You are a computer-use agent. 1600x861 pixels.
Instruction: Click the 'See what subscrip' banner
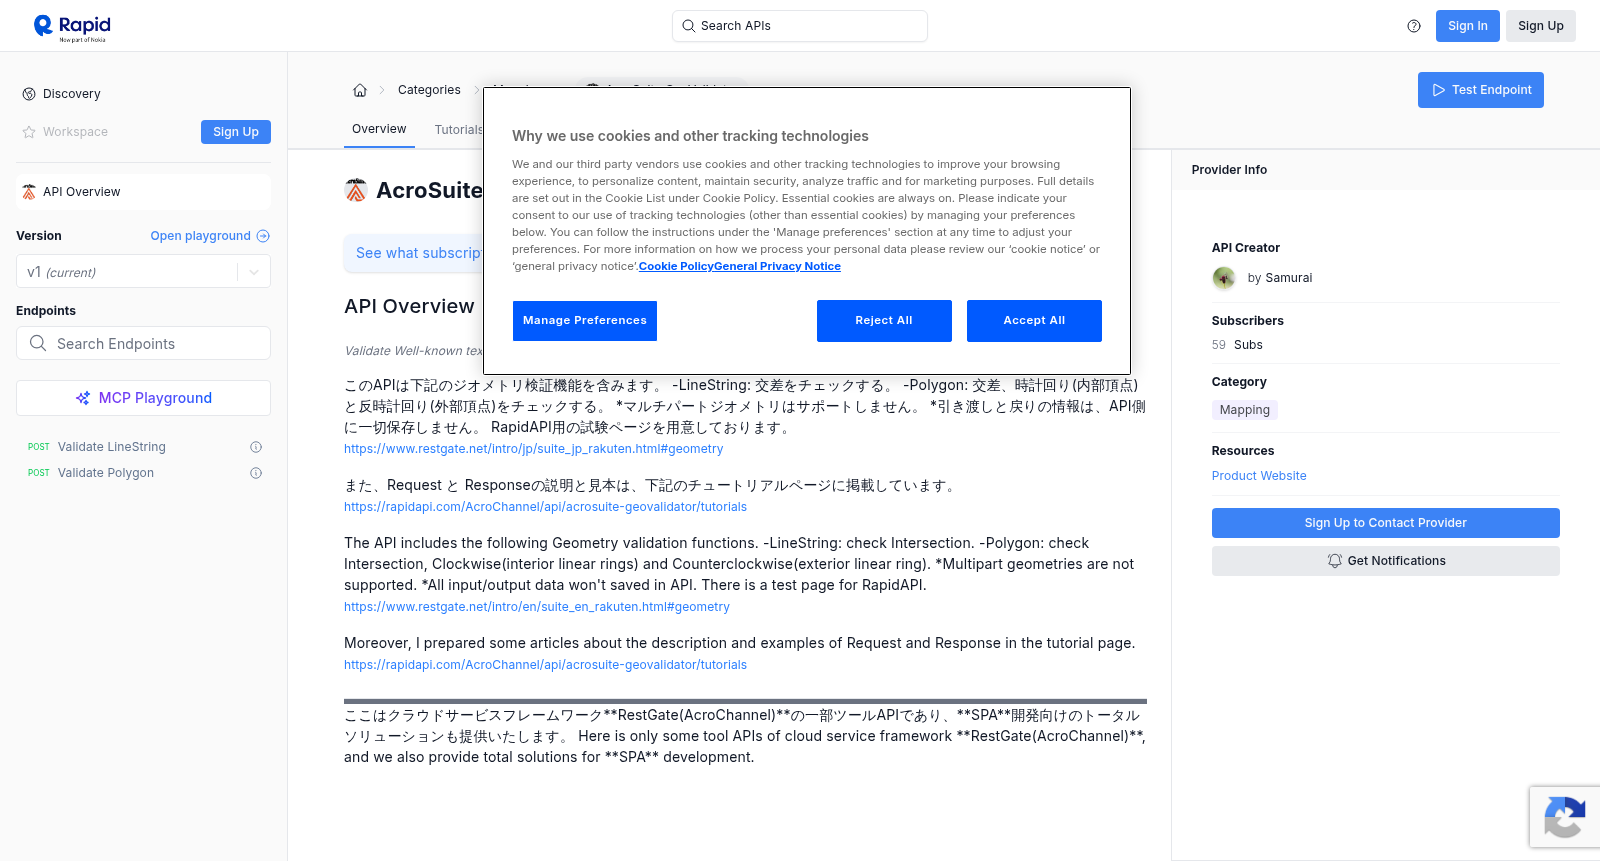coord(413,253)
